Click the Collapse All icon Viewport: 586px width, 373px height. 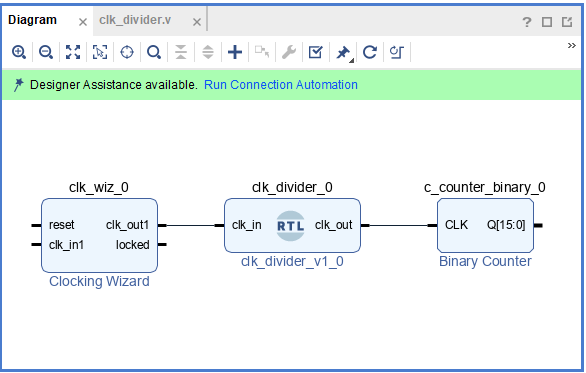pyautogui.click(x=181, y=52)
